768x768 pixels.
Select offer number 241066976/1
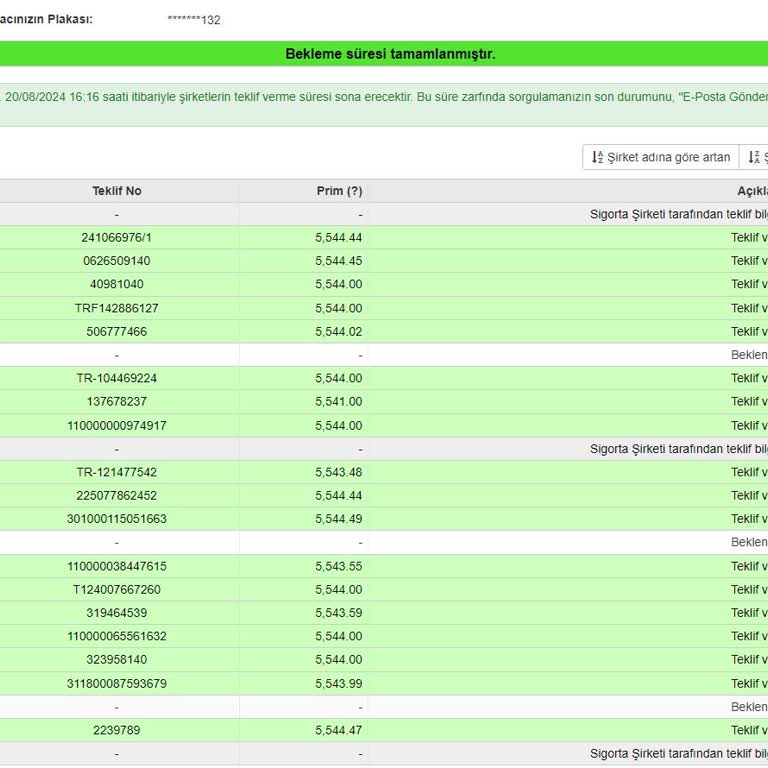(117, 238)
